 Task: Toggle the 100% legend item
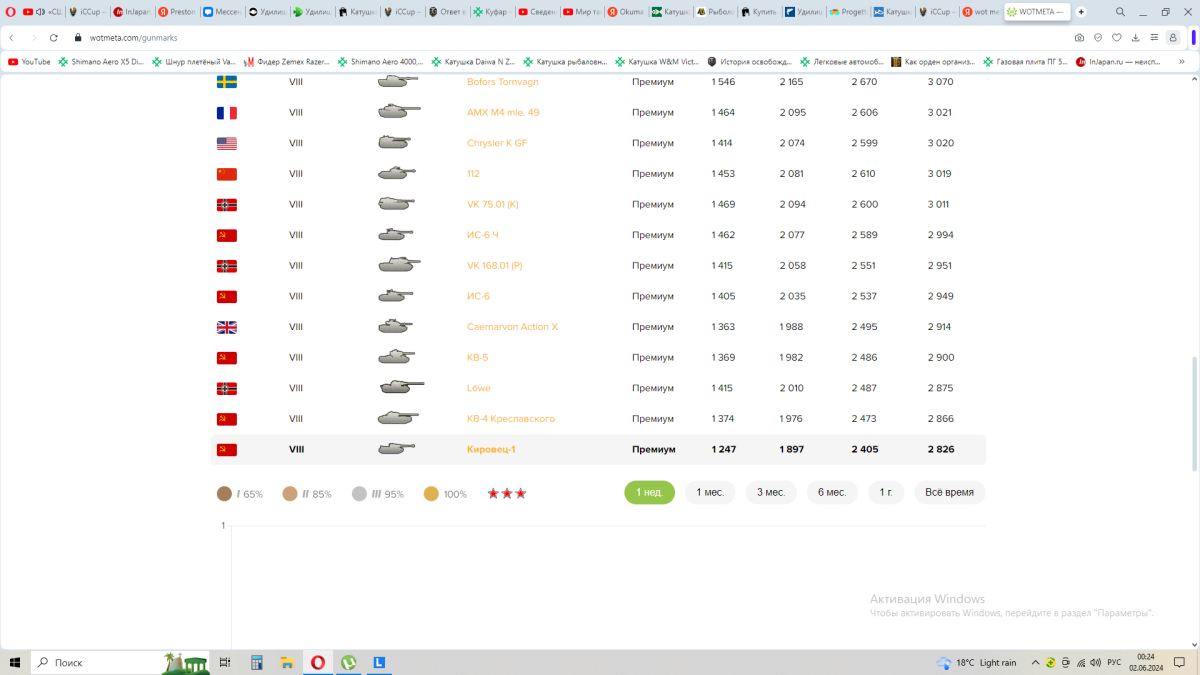coord(445,494)
